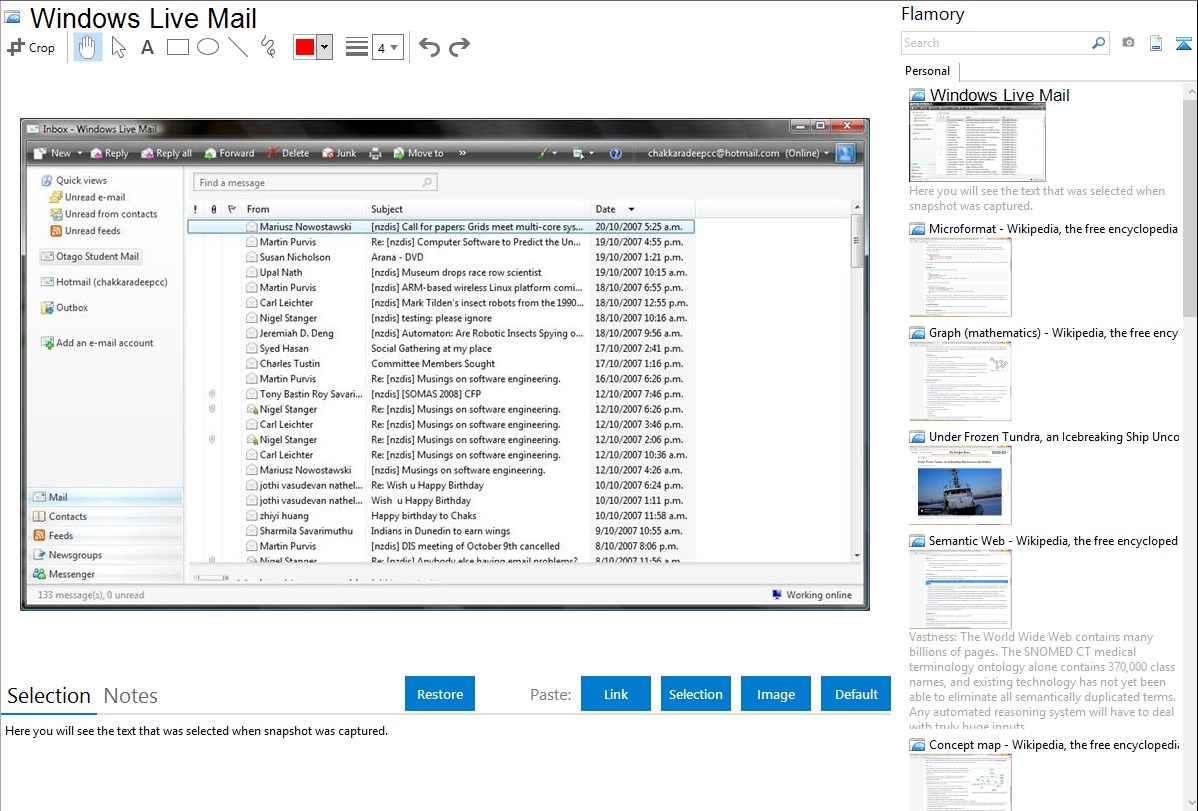This screenshot has width=1198, height=811.
Task: Select the Crop tool
Action: 31,47
